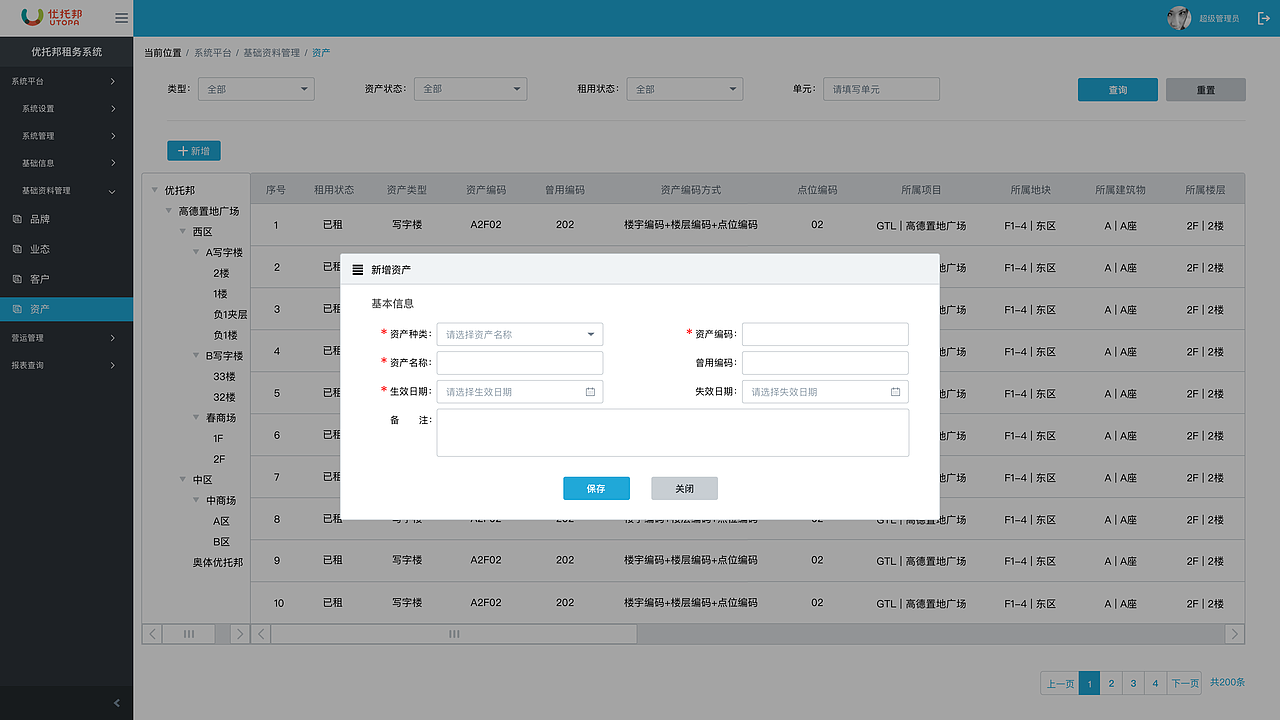Select the B区 tree node
The height and width of the screenshot is (720, 1280).
pyautogui.click(x=221, y=542)
